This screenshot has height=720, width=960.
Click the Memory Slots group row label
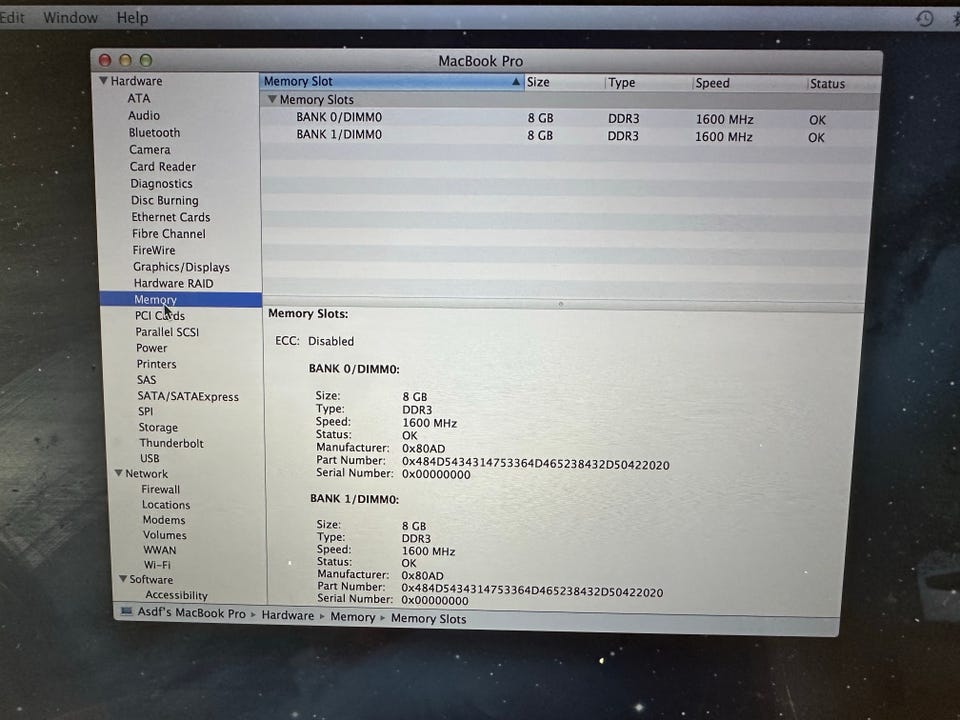tap(317, 99)
